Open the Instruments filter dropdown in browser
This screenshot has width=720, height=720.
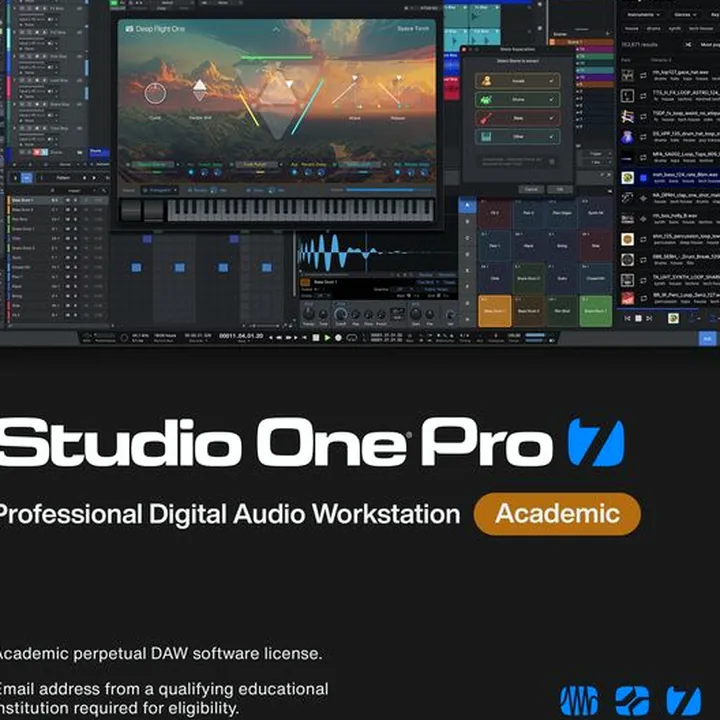(x=644, y=15)
